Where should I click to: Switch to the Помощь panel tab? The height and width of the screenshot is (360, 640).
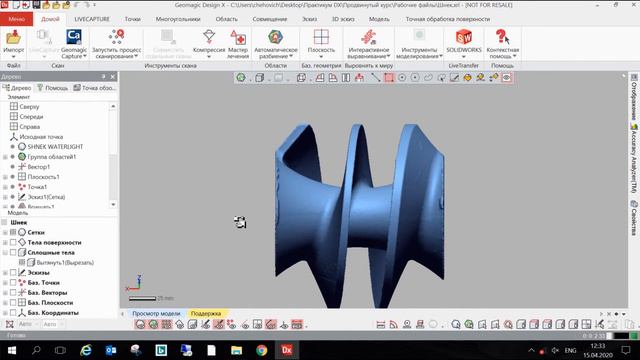[53, 88]
